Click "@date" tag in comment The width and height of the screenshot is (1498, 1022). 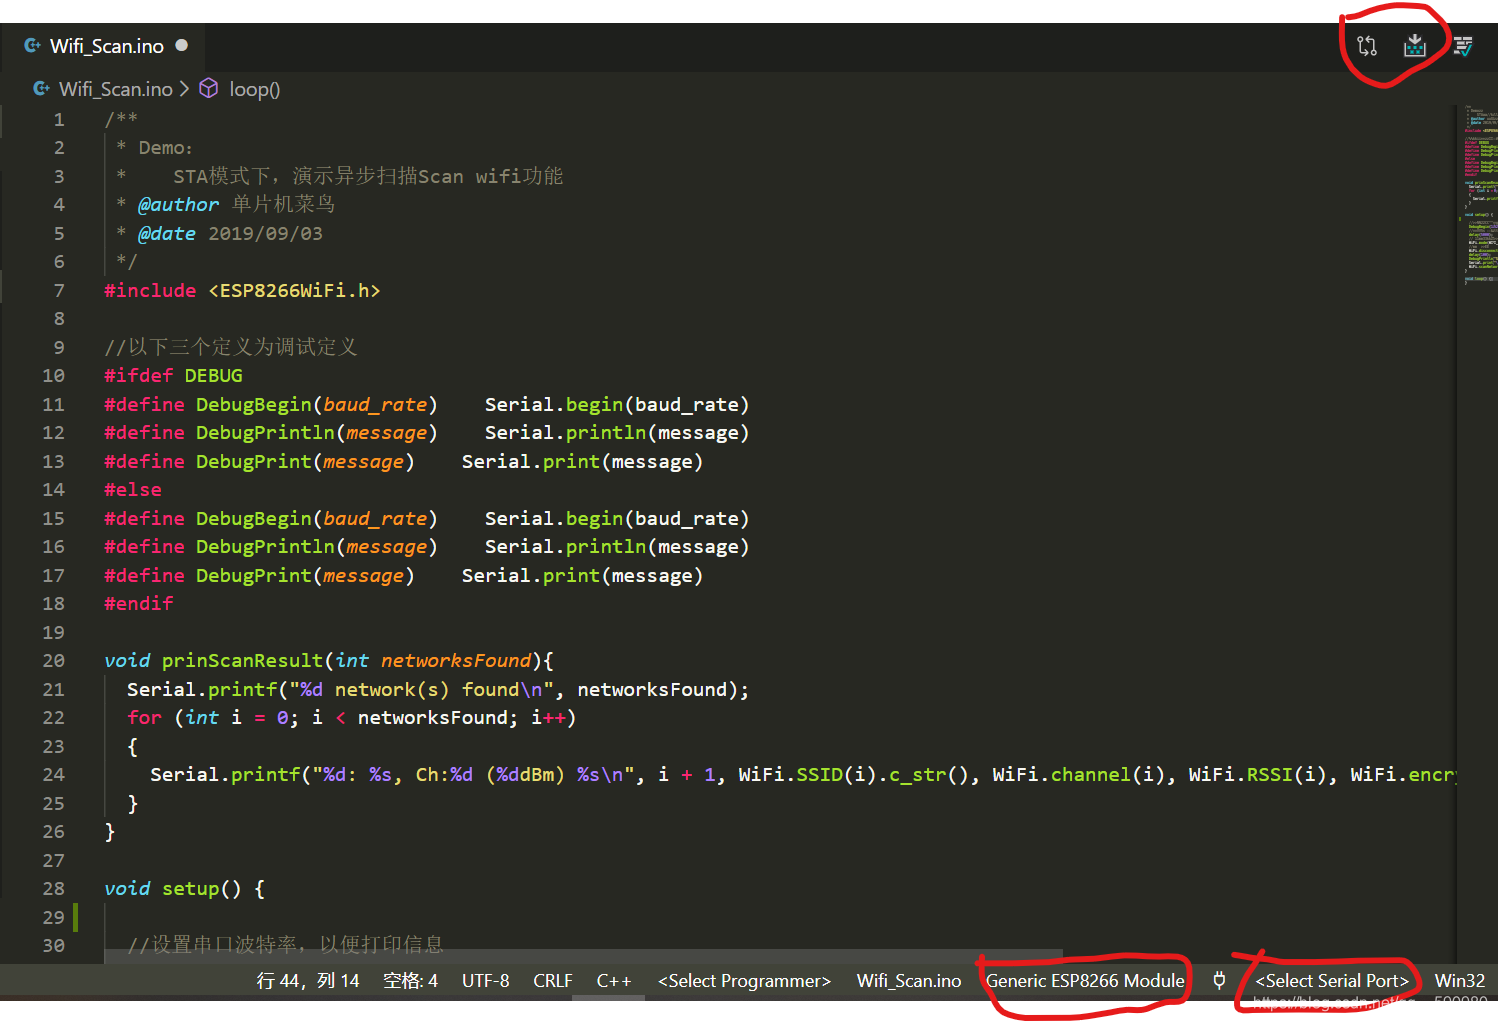coord(167,233)
